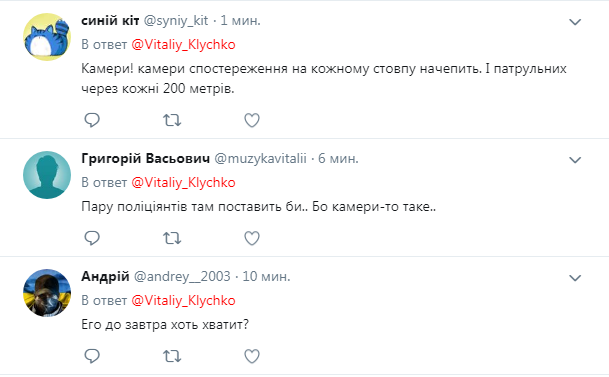The height and width of the screenshot is (377, 609).
Task: Open chevron menu on Григорій Васьович's tweet
Action: 575,160
